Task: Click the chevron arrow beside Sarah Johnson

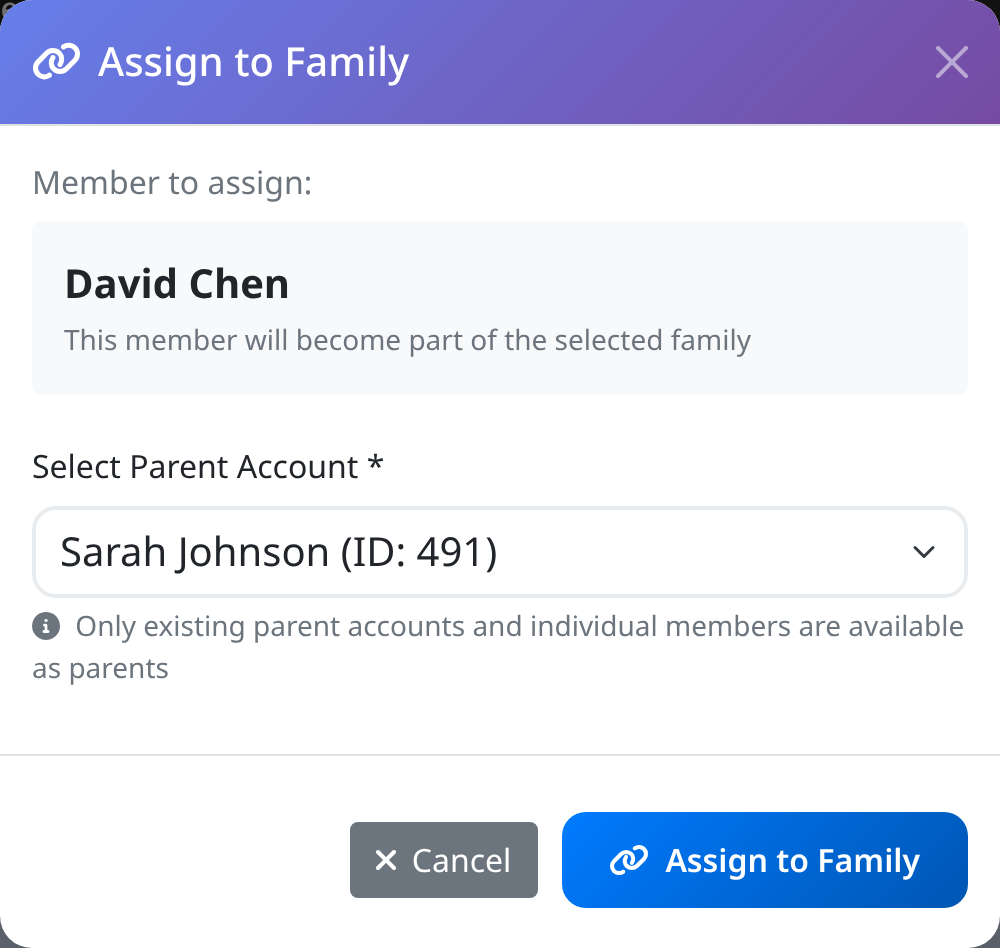Action: tap(923, 552)
